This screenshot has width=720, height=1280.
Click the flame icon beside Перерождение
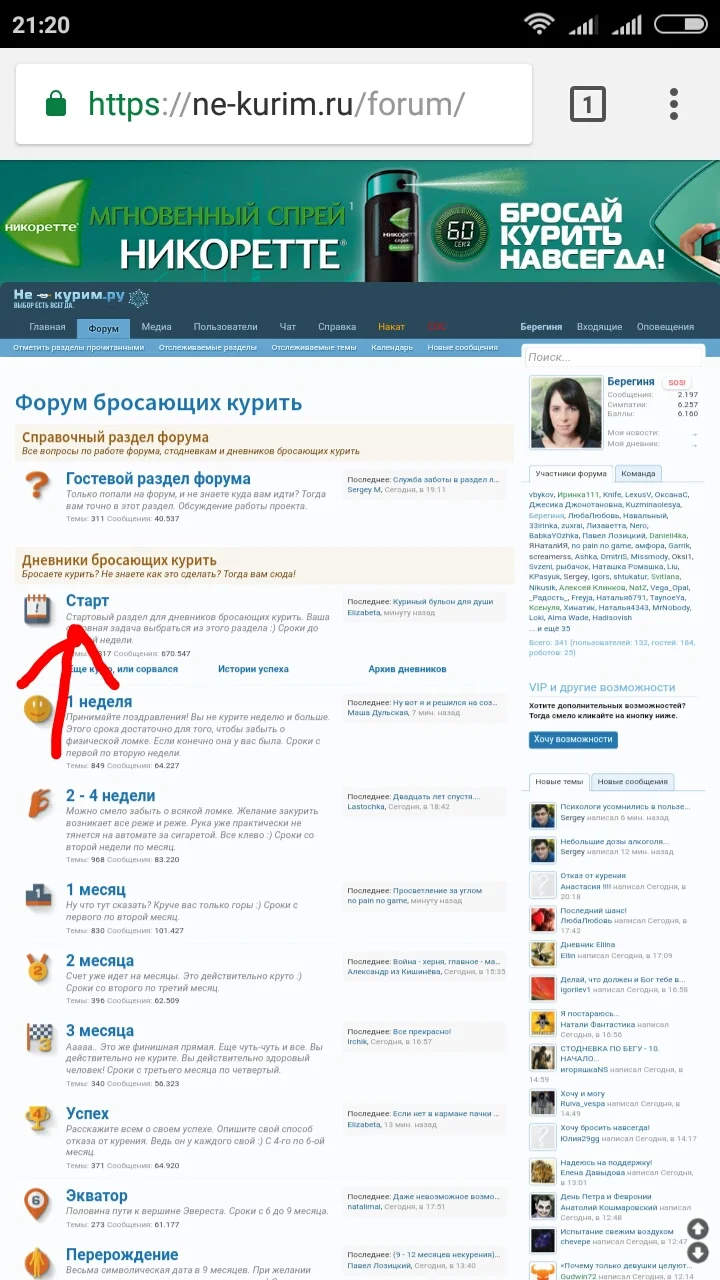pyautogui.click(x=37, y=1262)
